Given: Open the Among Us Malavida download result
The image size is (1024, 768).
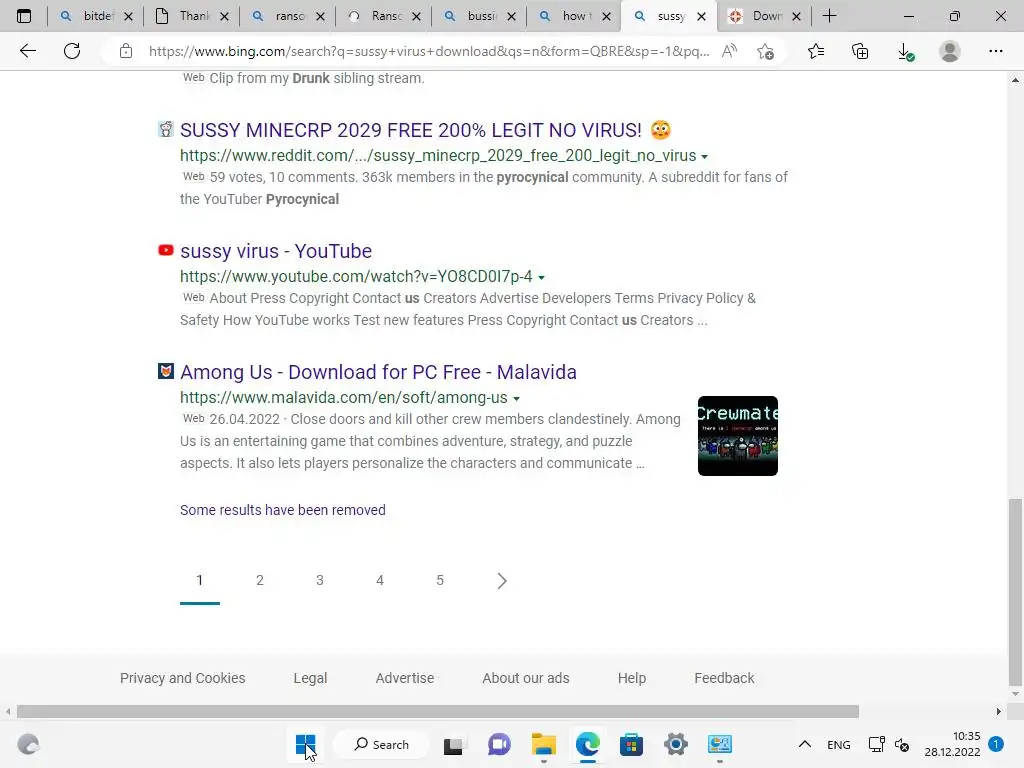Looking at the screenshot, I should pyautogui.click(x=378, y=372).
